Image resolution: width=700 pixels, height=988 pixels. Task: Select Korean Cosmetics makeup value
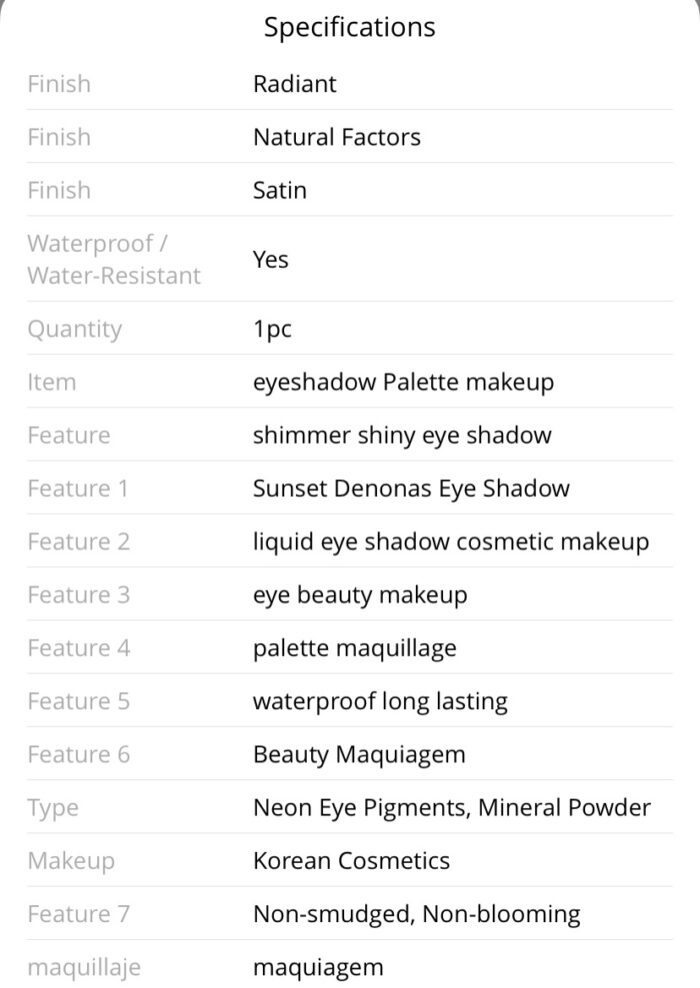(x=351, y=861)
